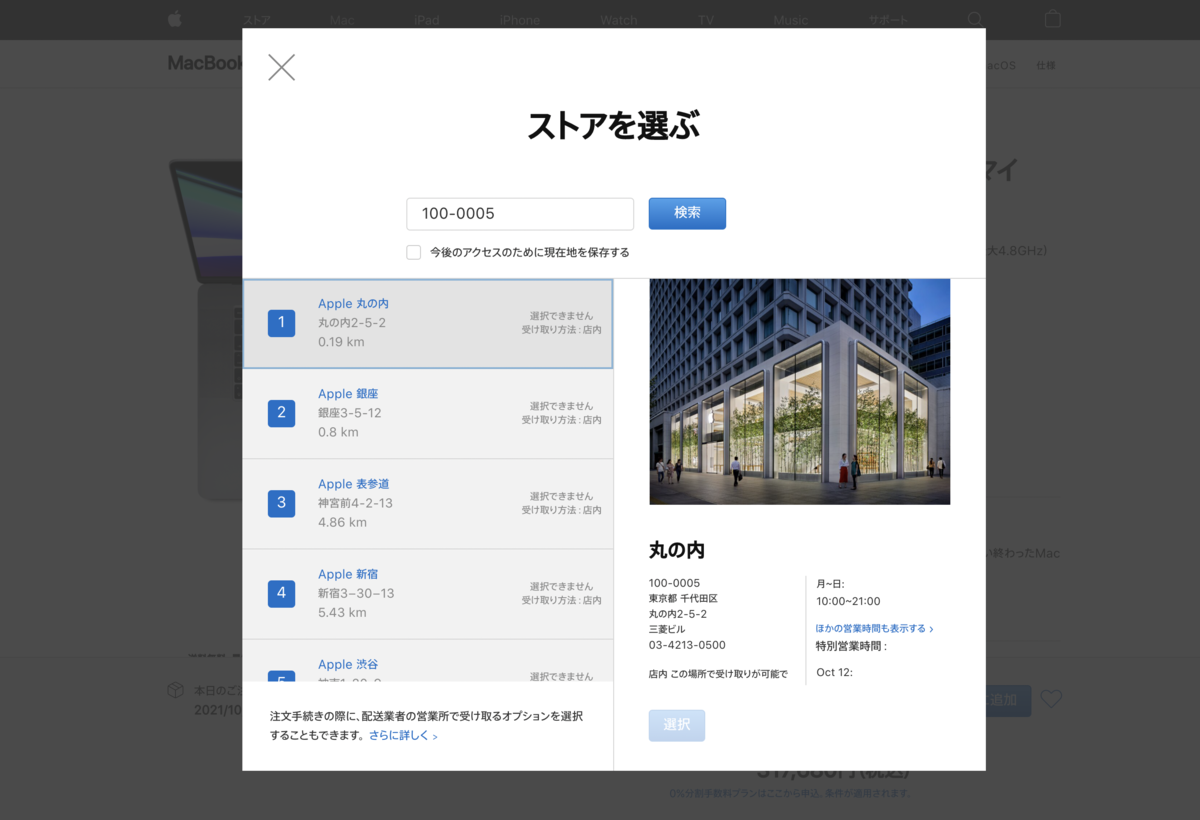Click the number 2 store badge

281,413
